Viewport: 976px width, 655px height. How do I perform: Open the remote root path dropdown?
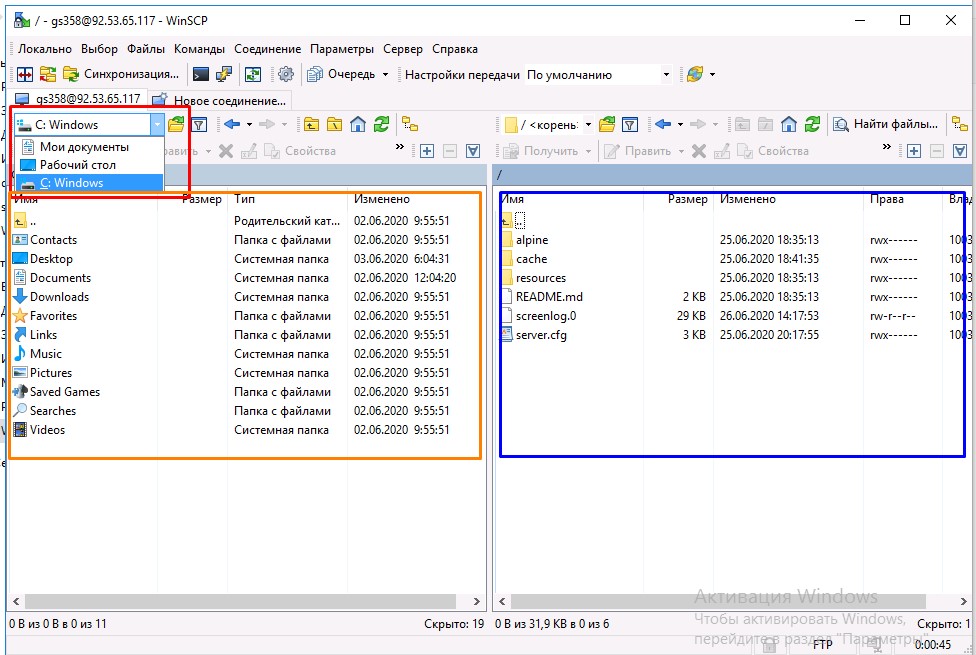click(x=588, y=125)
